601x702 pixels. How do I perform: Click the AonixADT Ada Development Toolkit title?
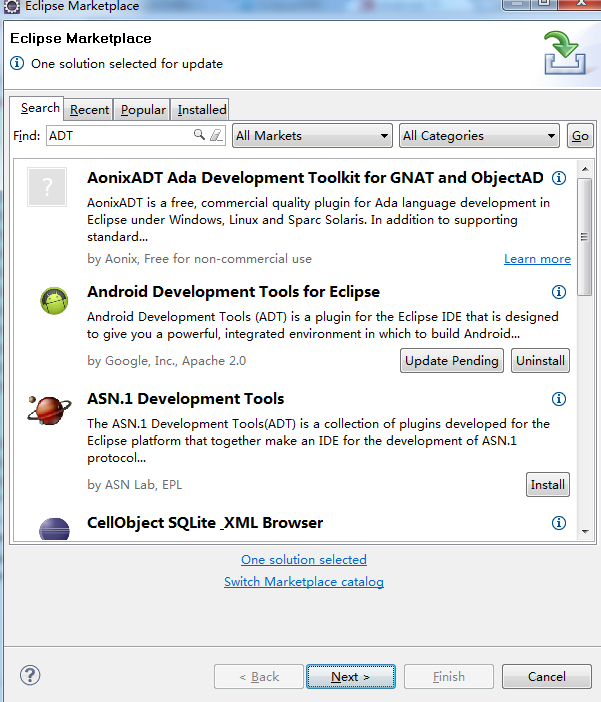(315, 178)
